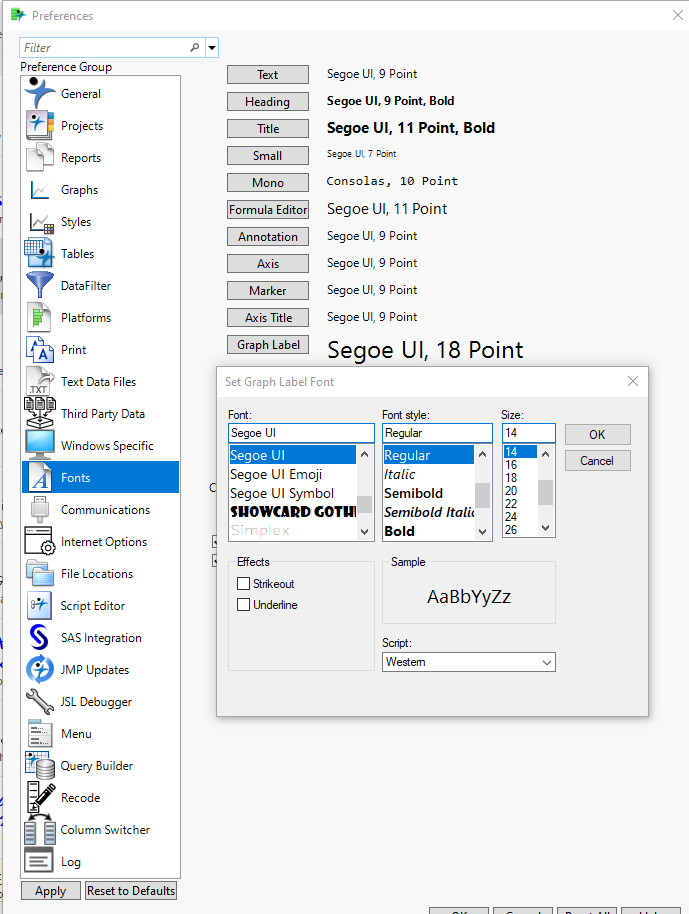Click the Font list scroll-up arrow
Viewport: 689px width, 914px height.
pyautogui.click(x=365, y=454)
